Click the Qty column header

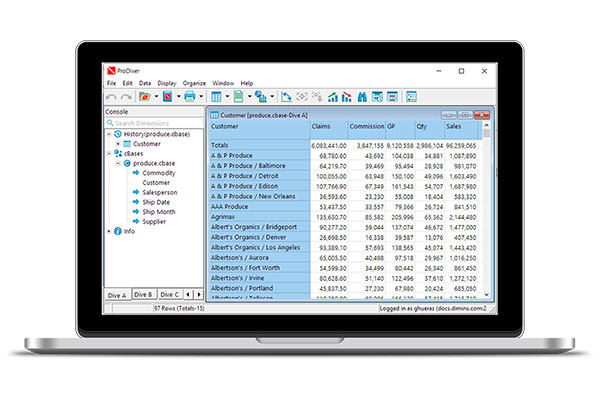coord(429,130)
